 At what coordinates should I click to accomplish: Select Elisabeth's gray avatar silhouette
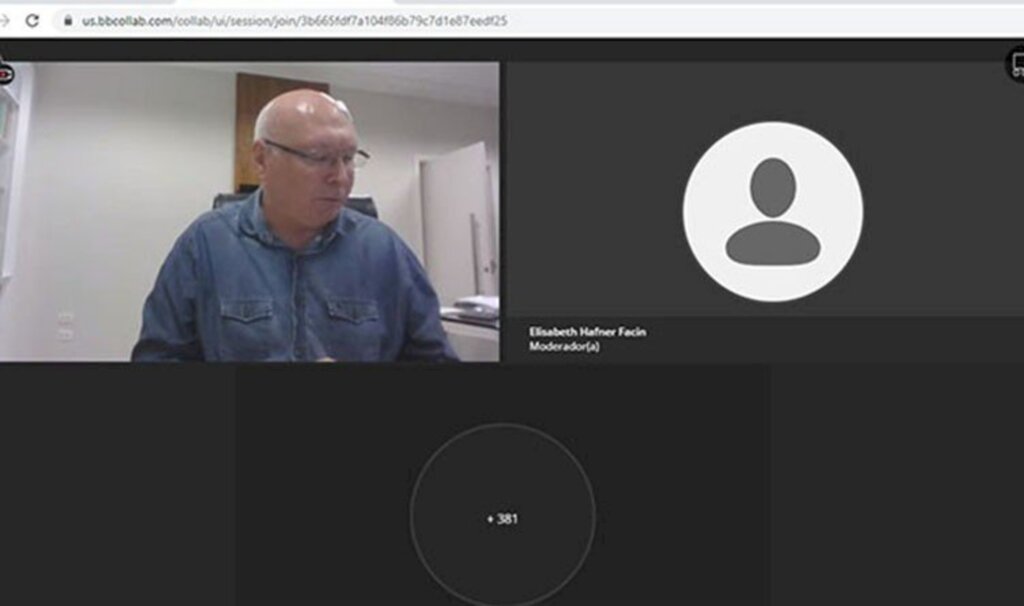click(772, 211)
